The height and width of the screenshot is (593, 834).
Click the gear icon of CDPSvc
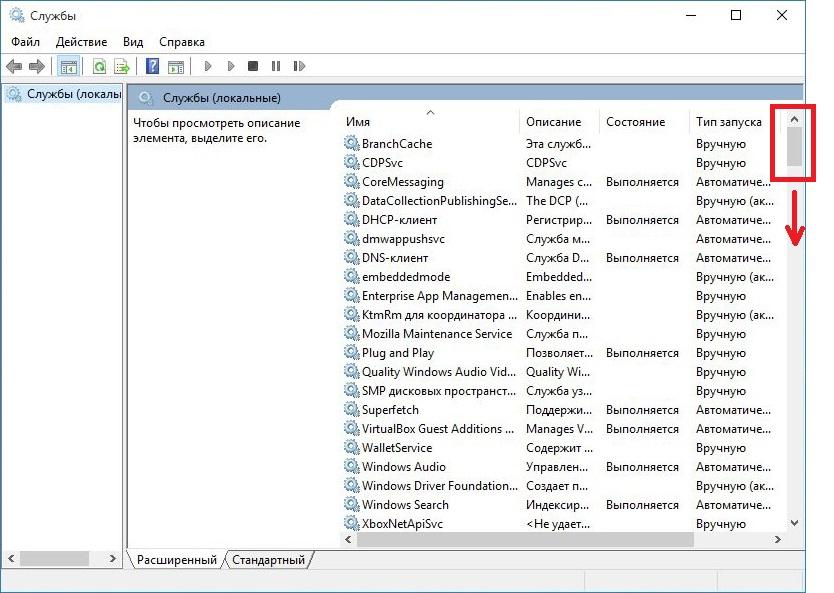351,162
